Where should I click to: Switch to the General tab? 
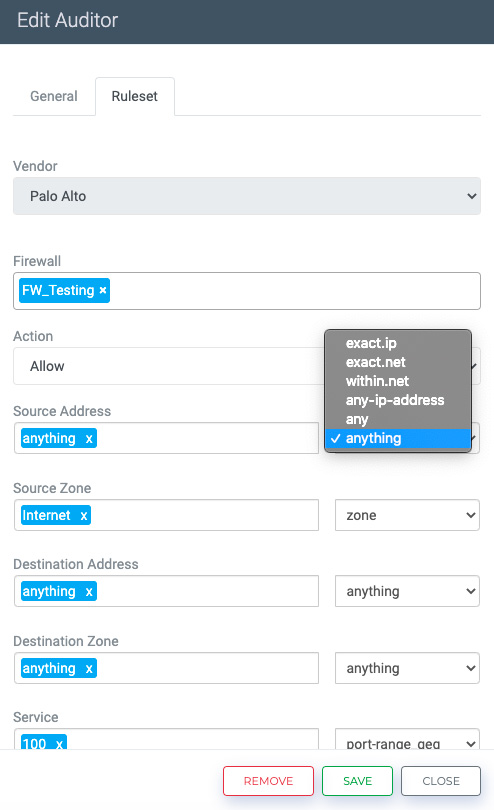tap(54, 96)
